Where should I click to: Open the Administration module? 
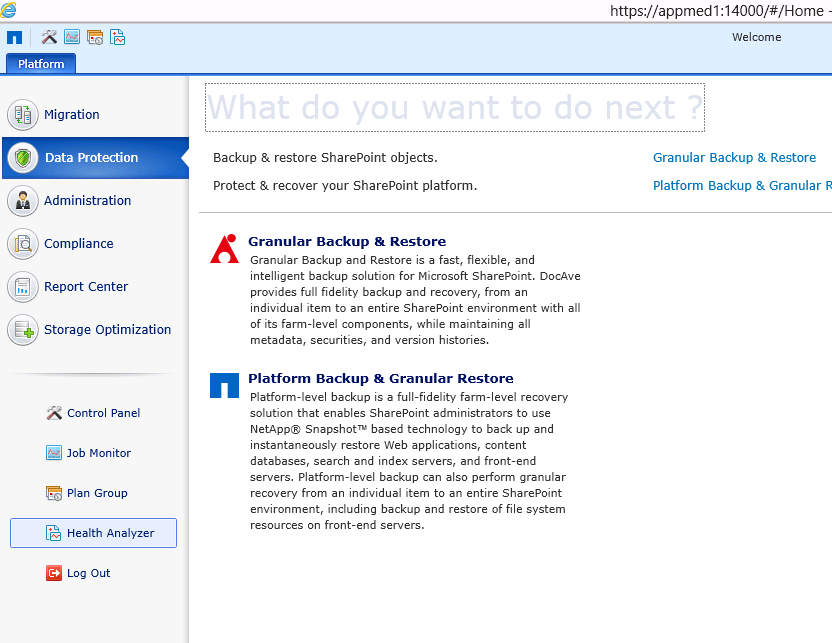tap(87, 201)
